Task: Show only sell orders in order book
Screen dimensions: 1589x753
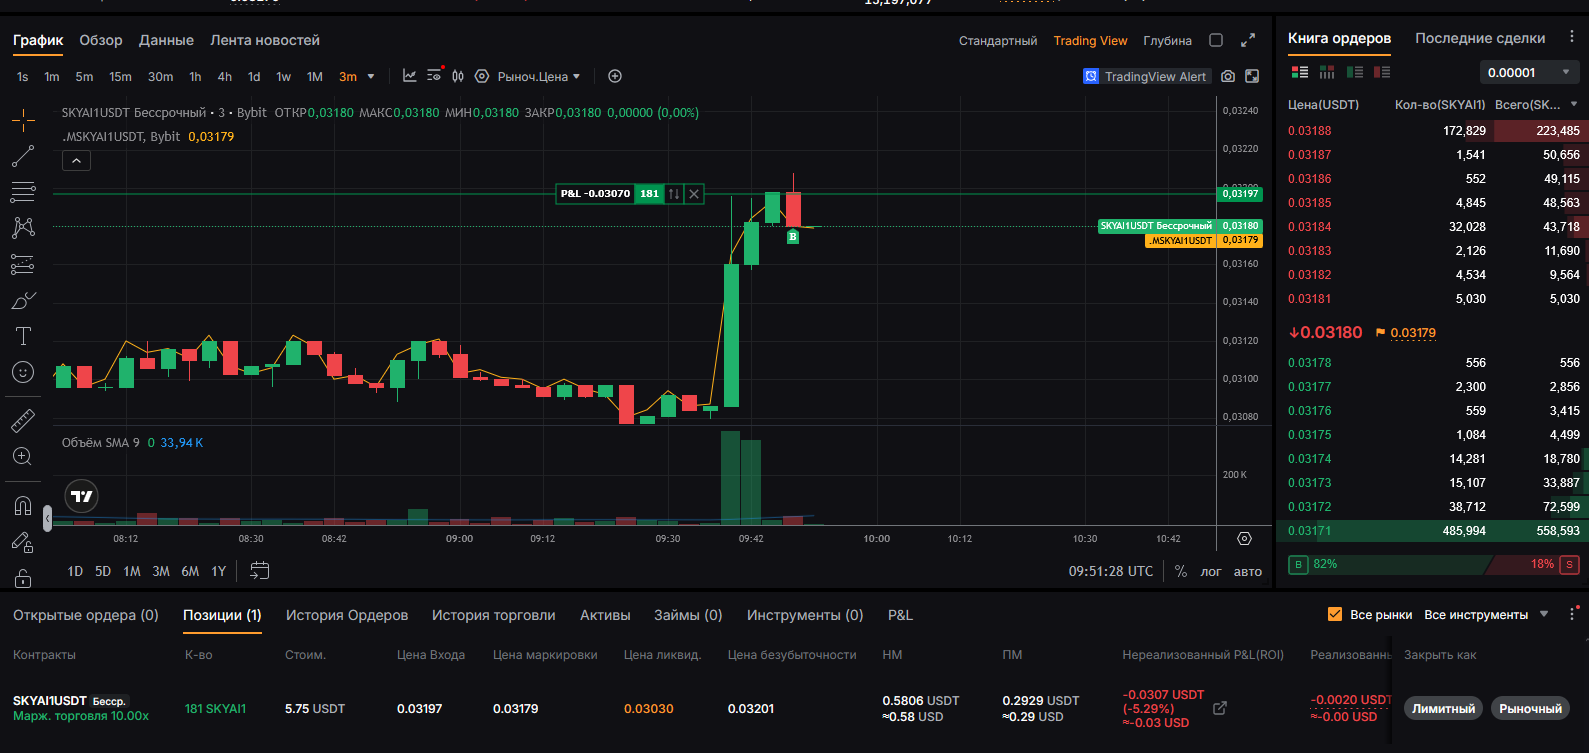Action: point(1382,72)
